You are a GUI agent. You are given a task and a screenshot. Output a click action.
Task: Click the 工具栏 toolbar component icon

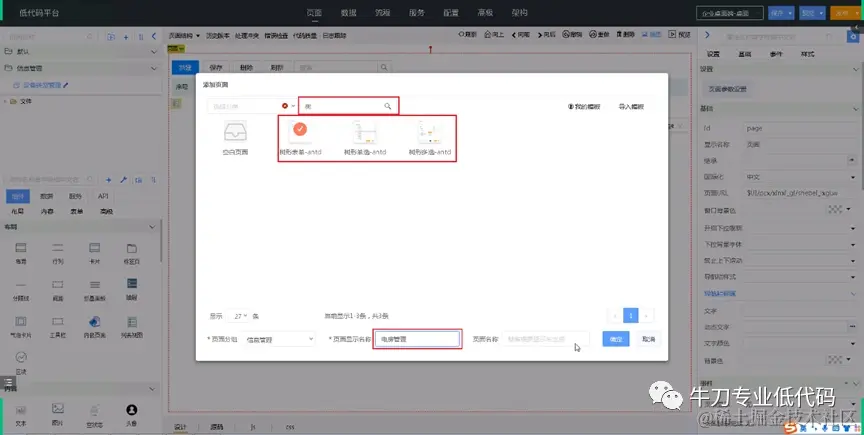point(58,321)
